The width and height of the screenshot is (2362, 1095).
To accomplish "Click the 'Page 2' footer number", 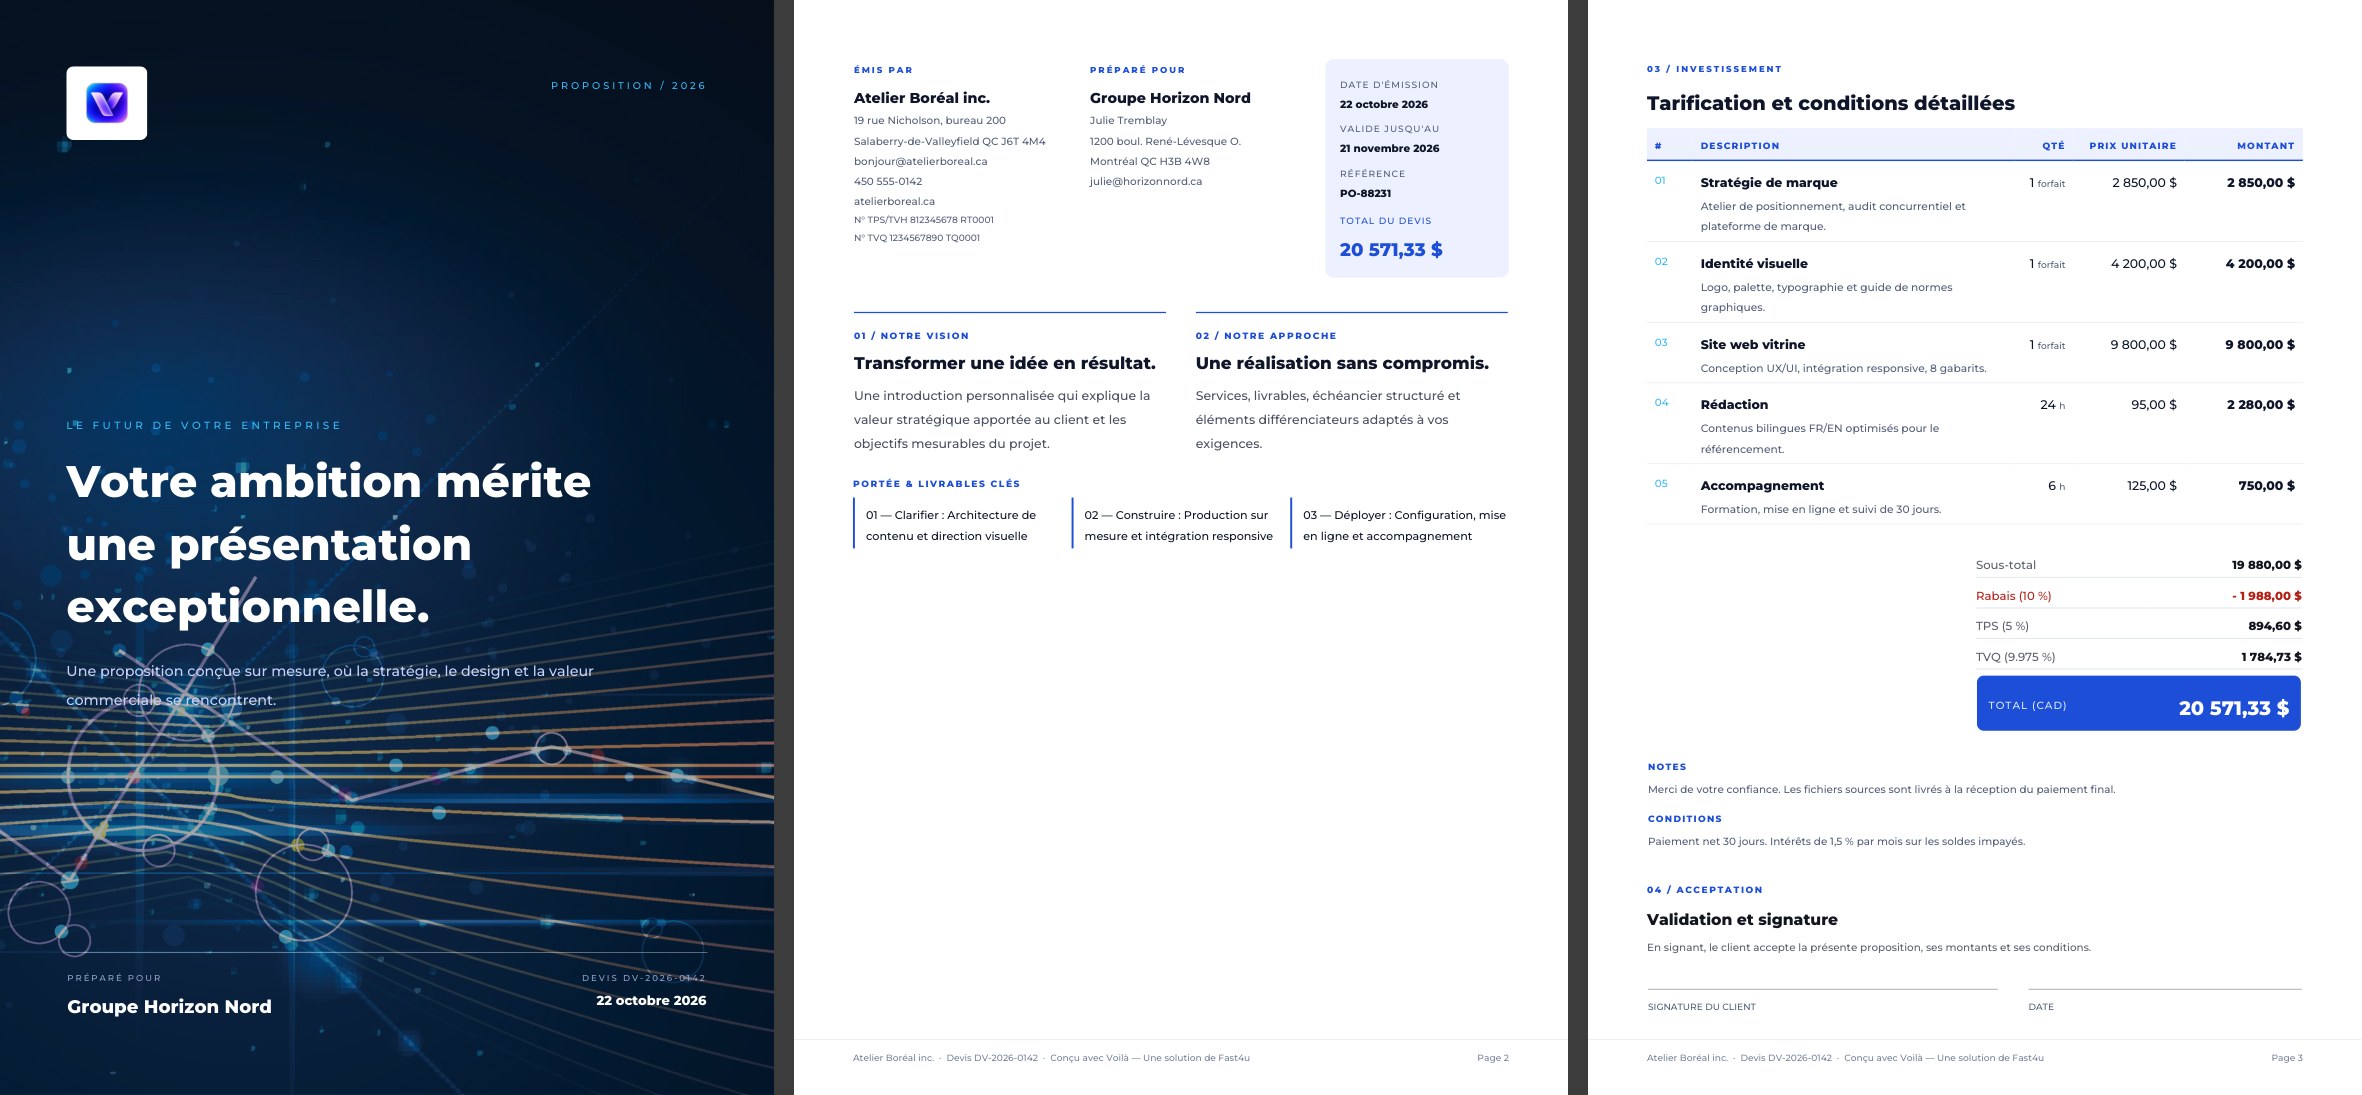I will click(1493, 1058).
